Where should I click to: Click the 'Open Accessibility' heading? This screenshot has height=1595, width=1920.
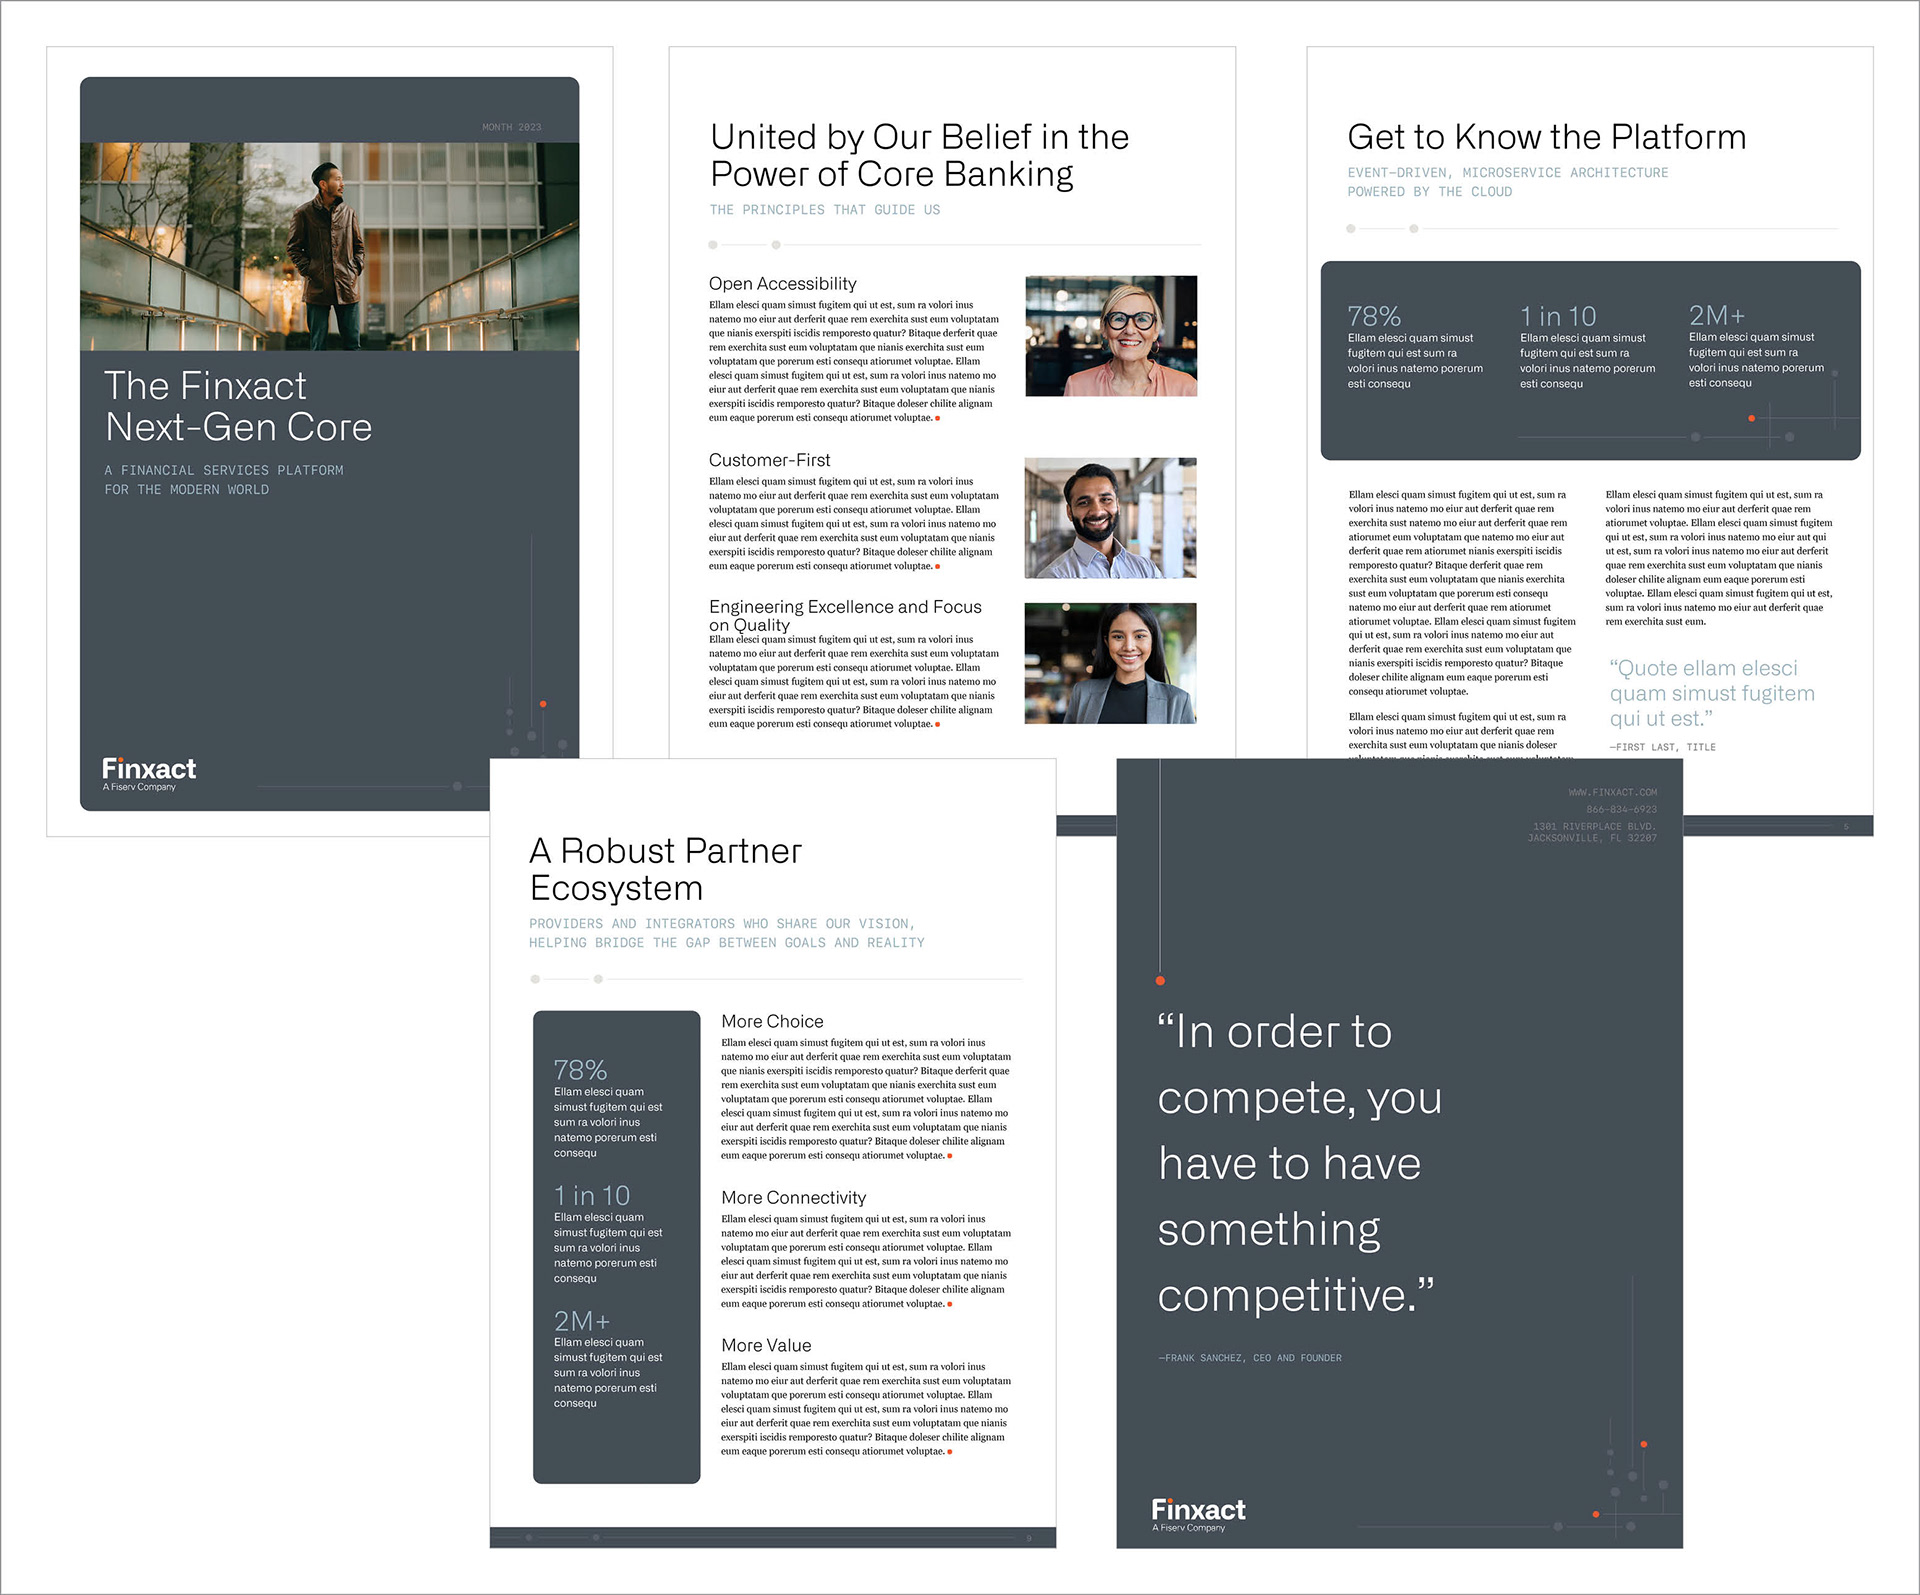(x=783, y=284)
